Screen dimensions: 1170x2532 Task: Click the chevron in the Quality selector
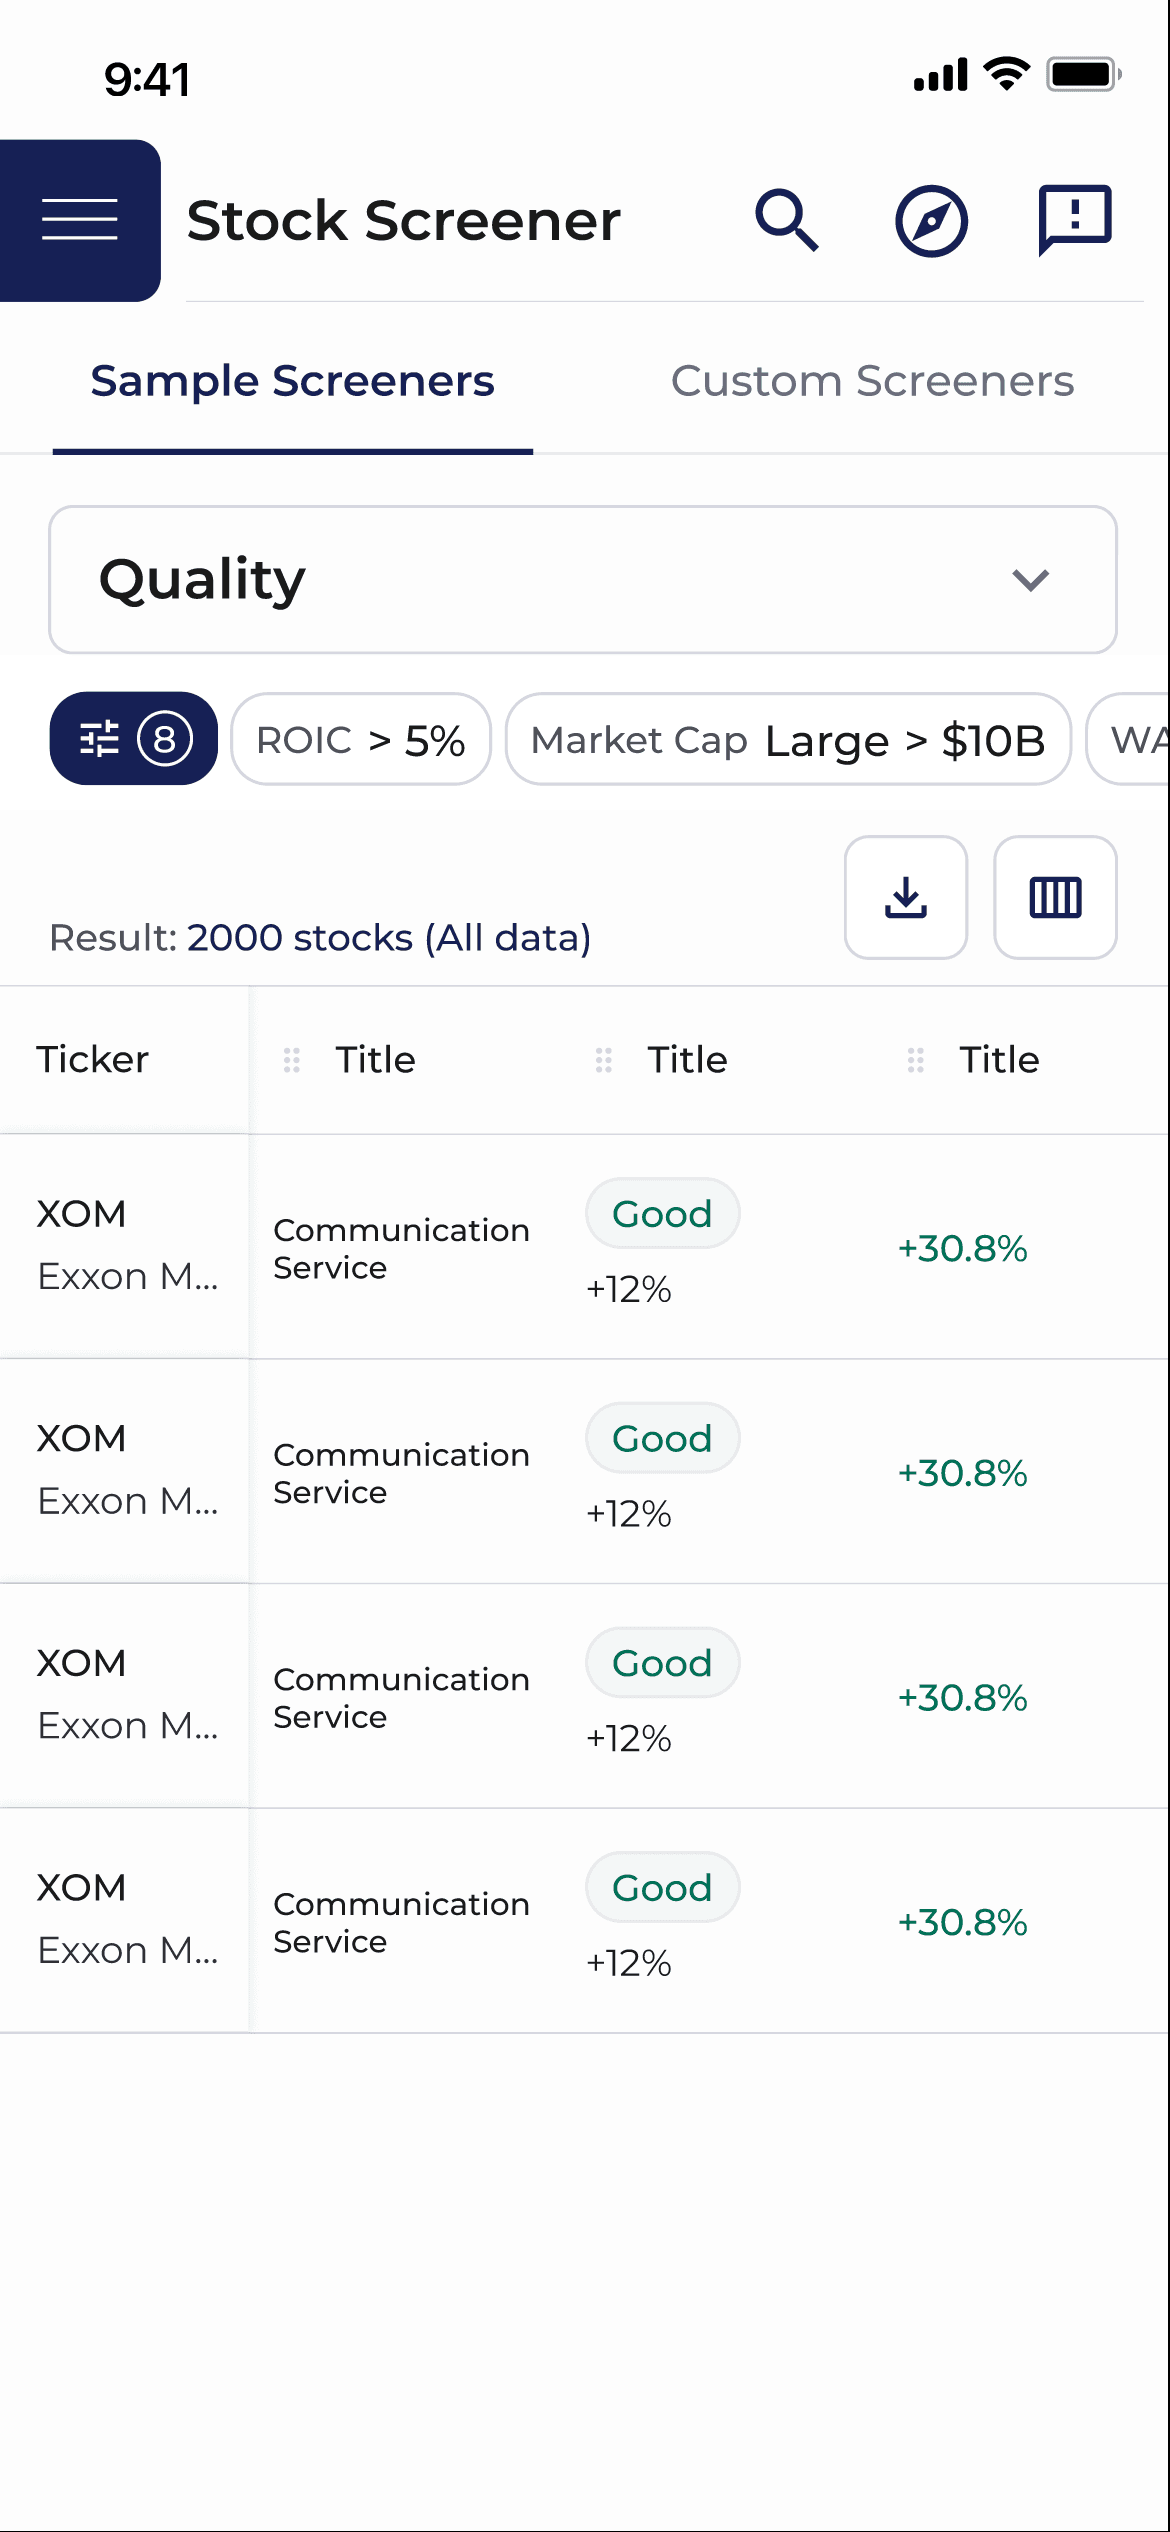[x=1030, y=580]
